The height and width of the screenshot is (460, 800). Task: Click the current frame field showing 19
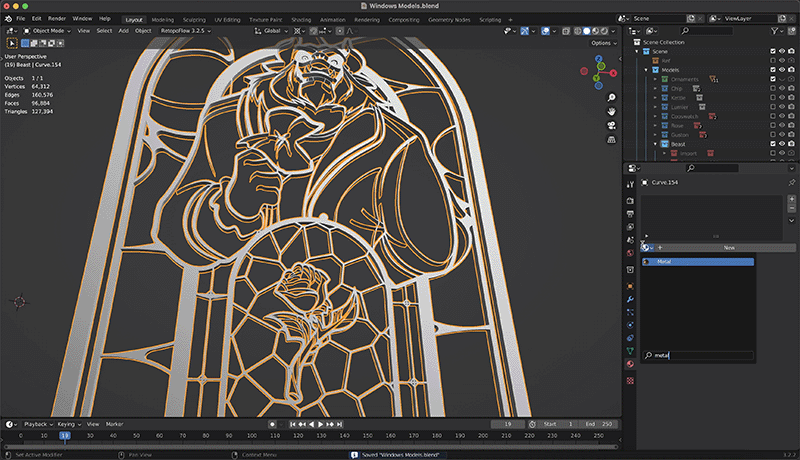[x=508, y=424]
